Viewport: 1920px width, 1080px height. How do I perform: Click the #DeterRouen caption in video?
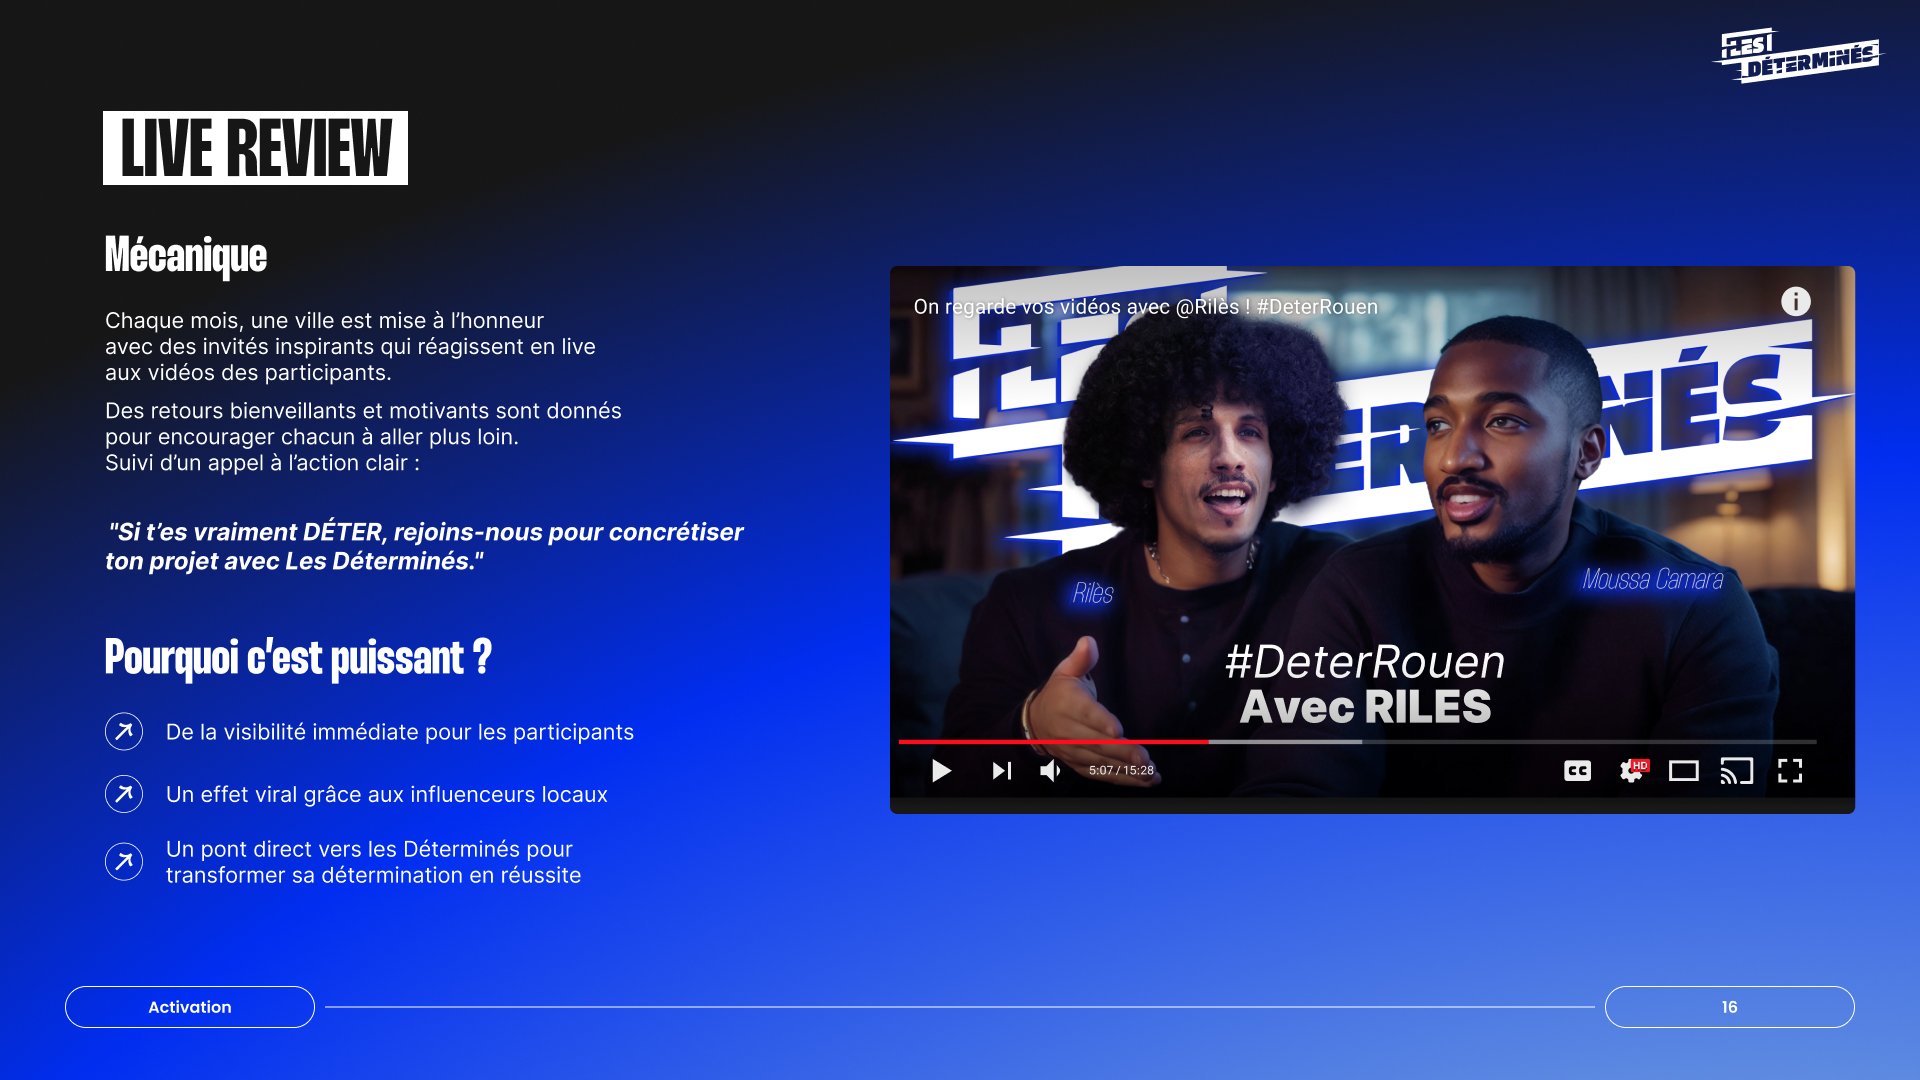click(x=1365, y=661)
